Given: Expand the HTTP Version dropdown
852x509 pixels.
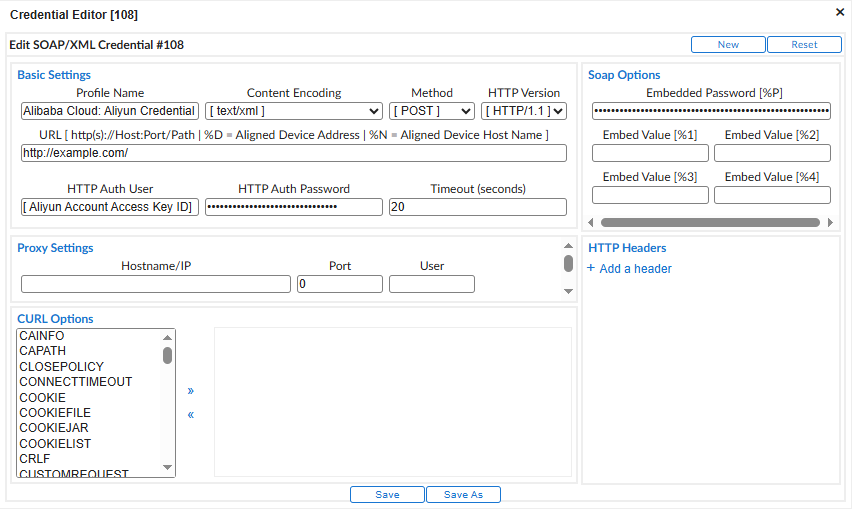Looking at the screenshot, I should (524, 111).
